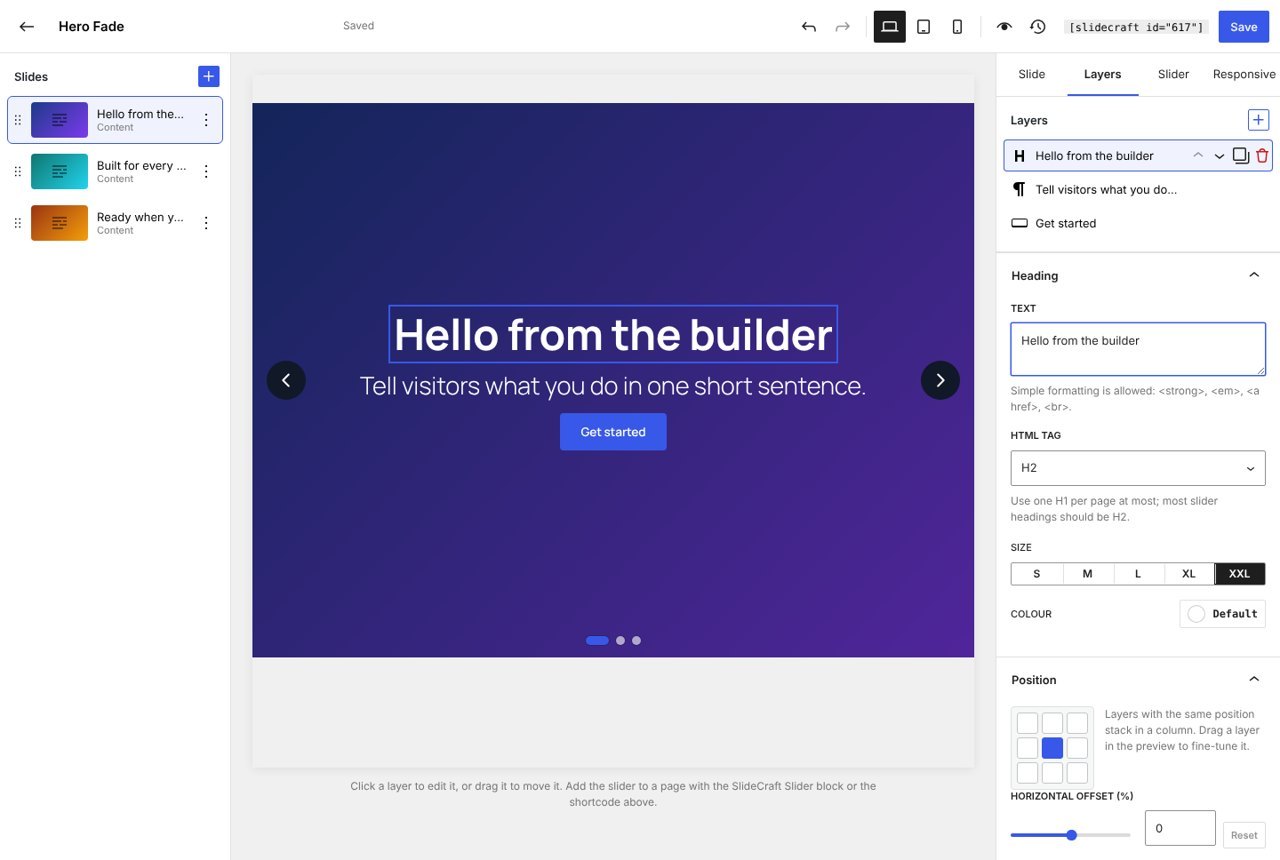The height and width of the screenshot is (860, 1280).
Task: Click the 'Get started' button in slide preview
Action: coord(613,432)
